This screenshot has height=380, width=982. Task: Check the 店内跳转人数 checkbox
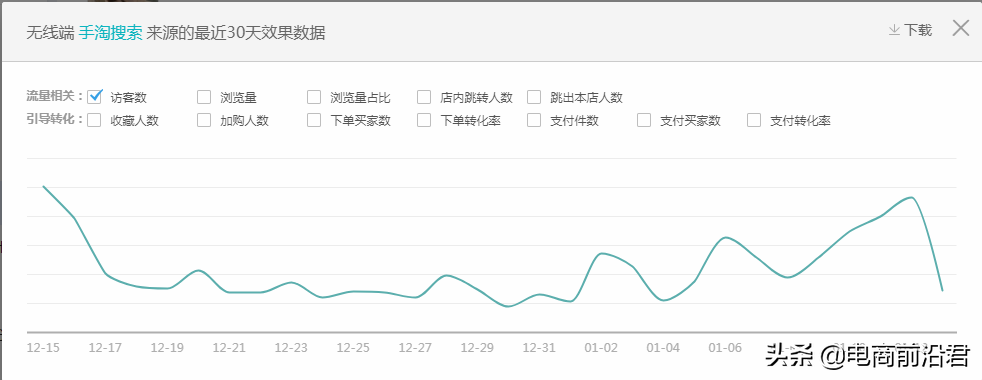(x=424, y=97)
